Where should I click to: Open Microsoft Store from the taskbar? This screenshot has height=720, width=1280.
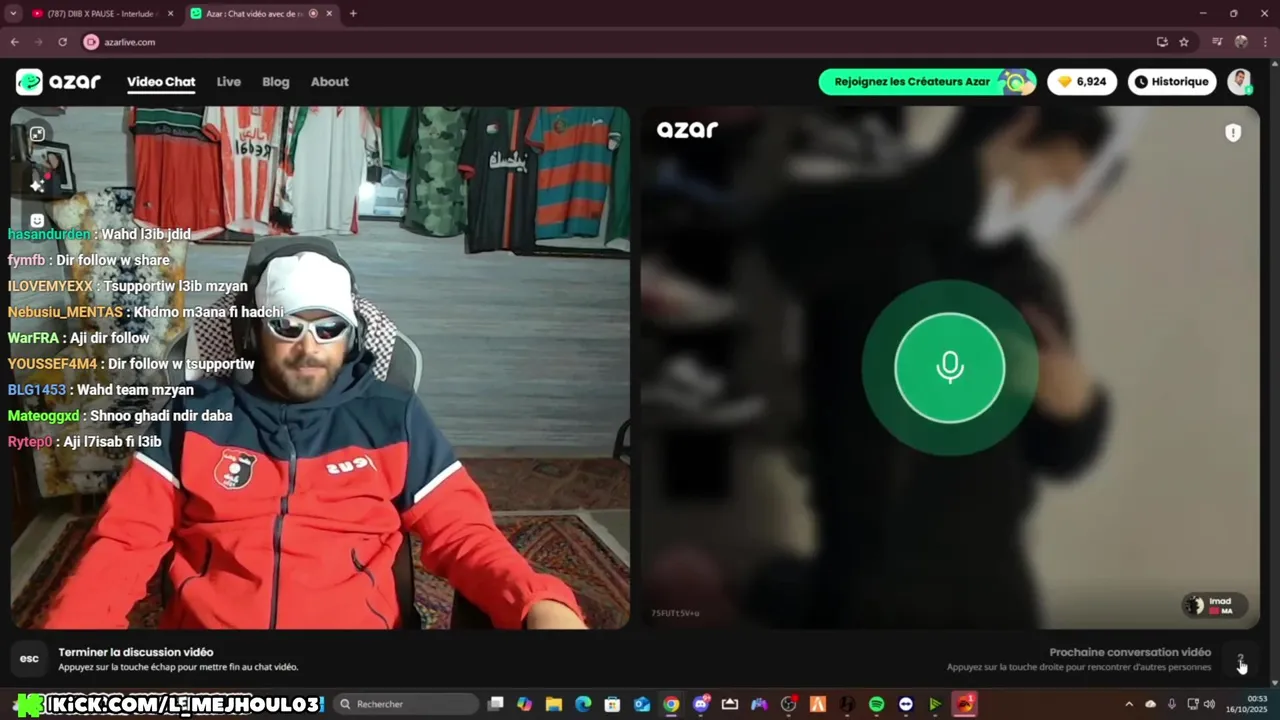click(x=612, y=704)
